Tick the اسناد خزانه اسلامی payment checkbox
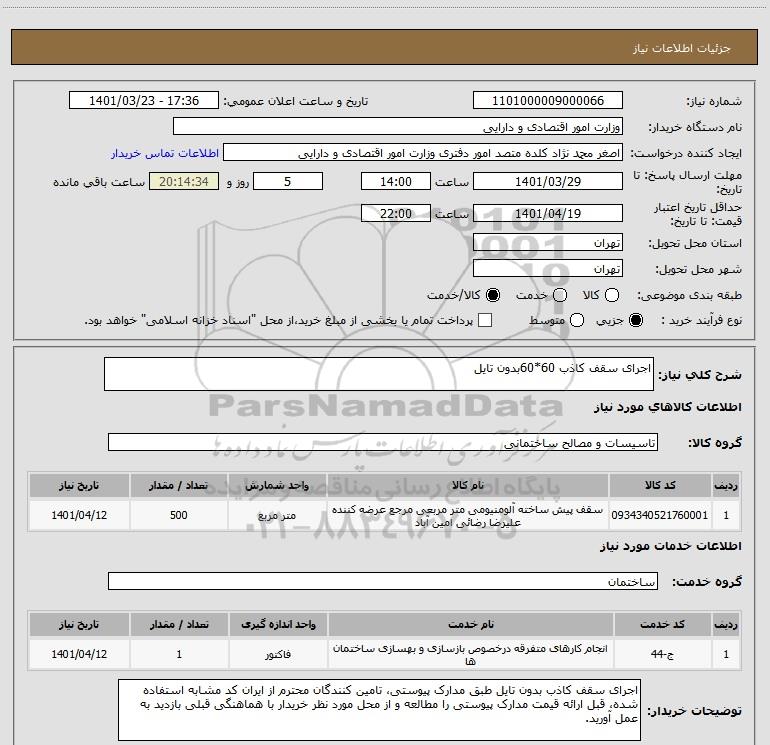770x745 pixels. tap(485, 320)
